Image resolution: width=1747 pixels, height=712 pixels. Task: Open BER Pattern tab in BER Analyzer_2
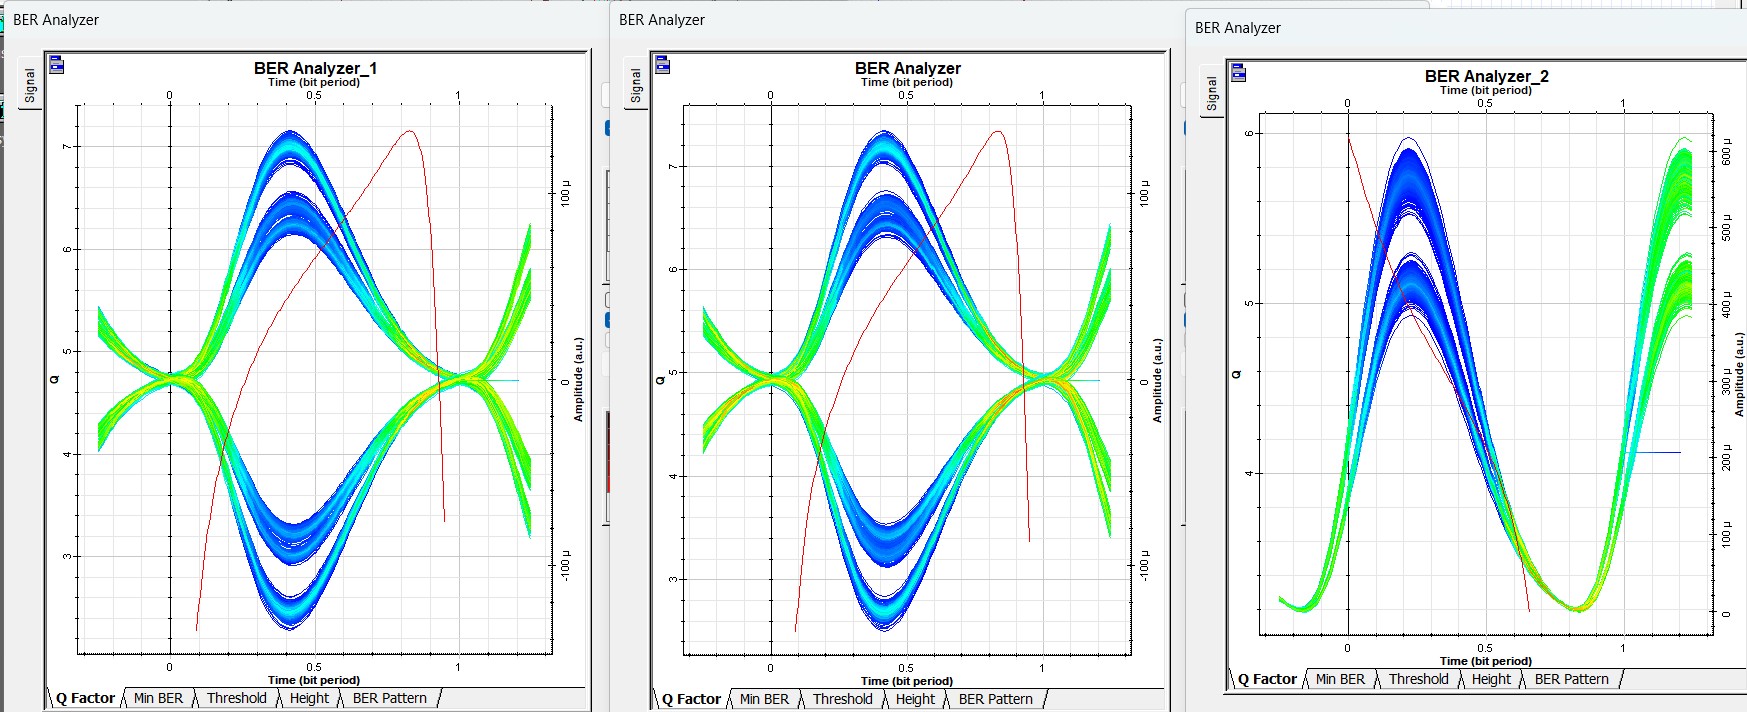pyautogui.click(x=1571, y=679)
